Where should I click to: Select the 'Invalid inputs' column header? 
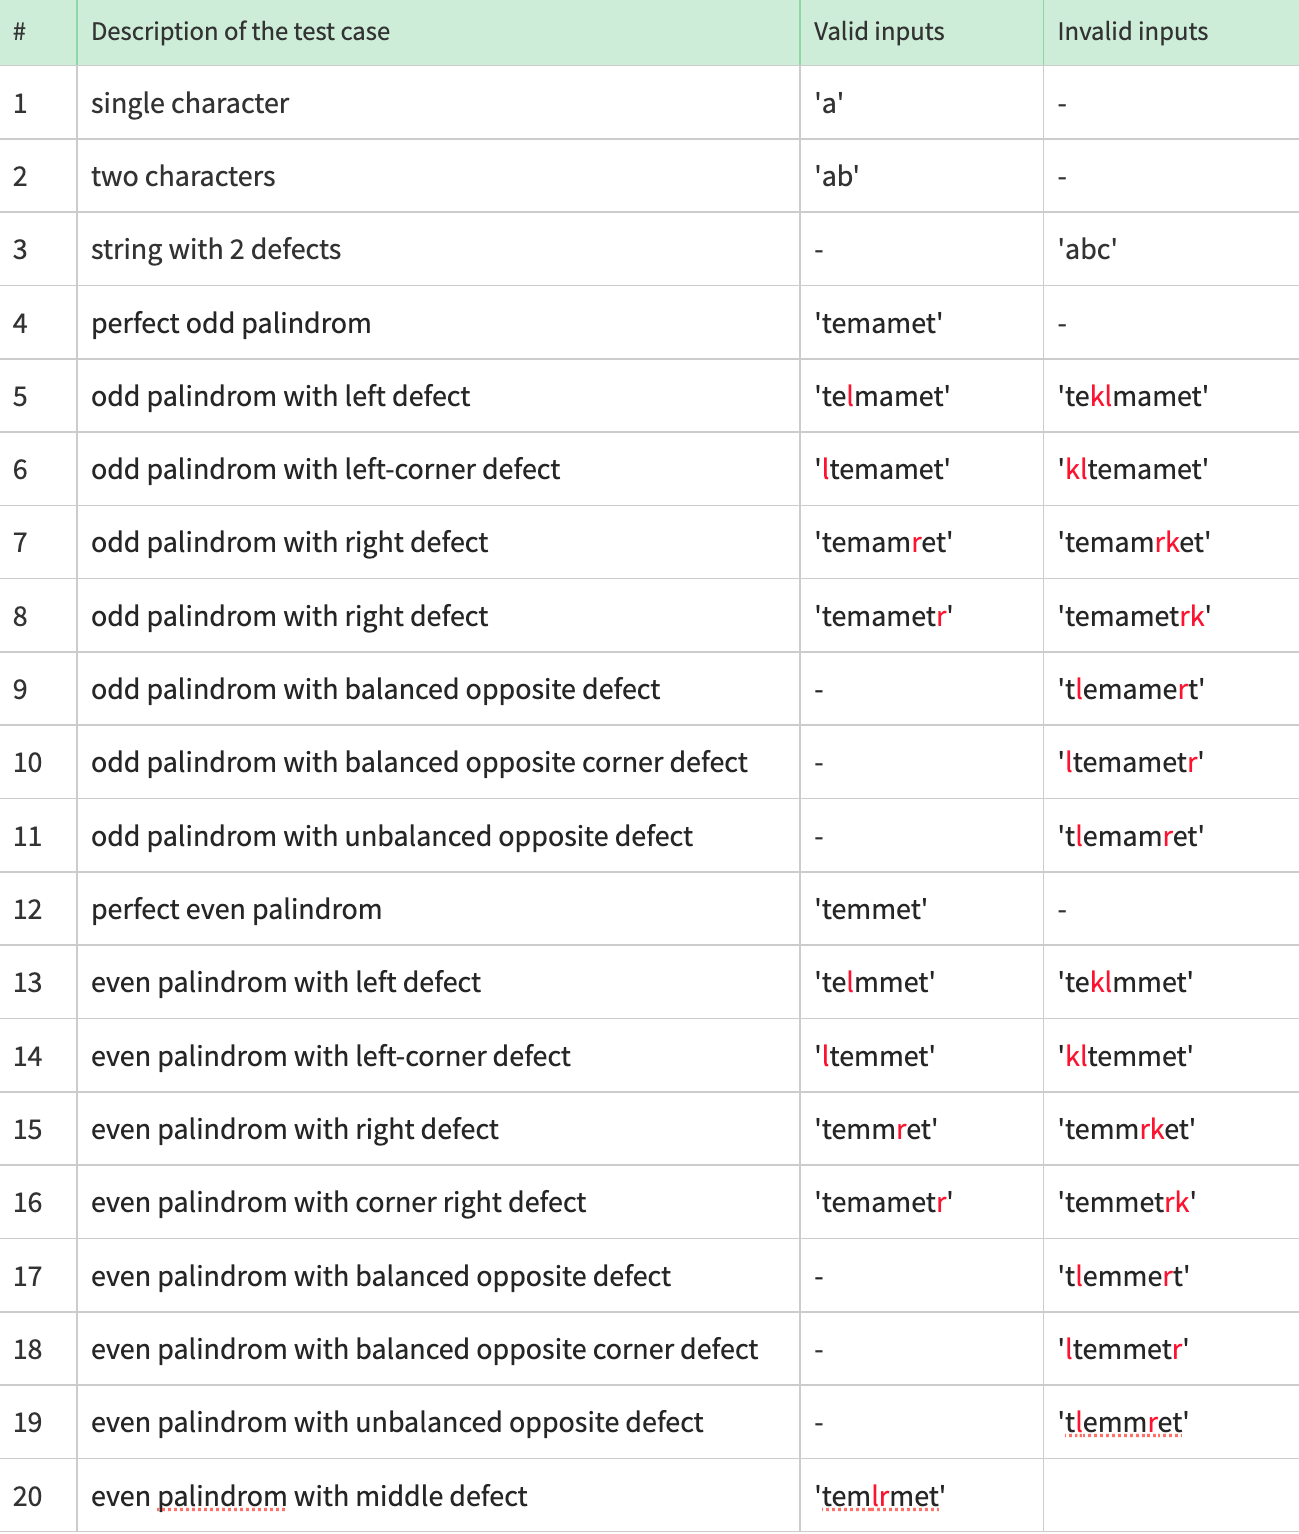[1171, 32]
